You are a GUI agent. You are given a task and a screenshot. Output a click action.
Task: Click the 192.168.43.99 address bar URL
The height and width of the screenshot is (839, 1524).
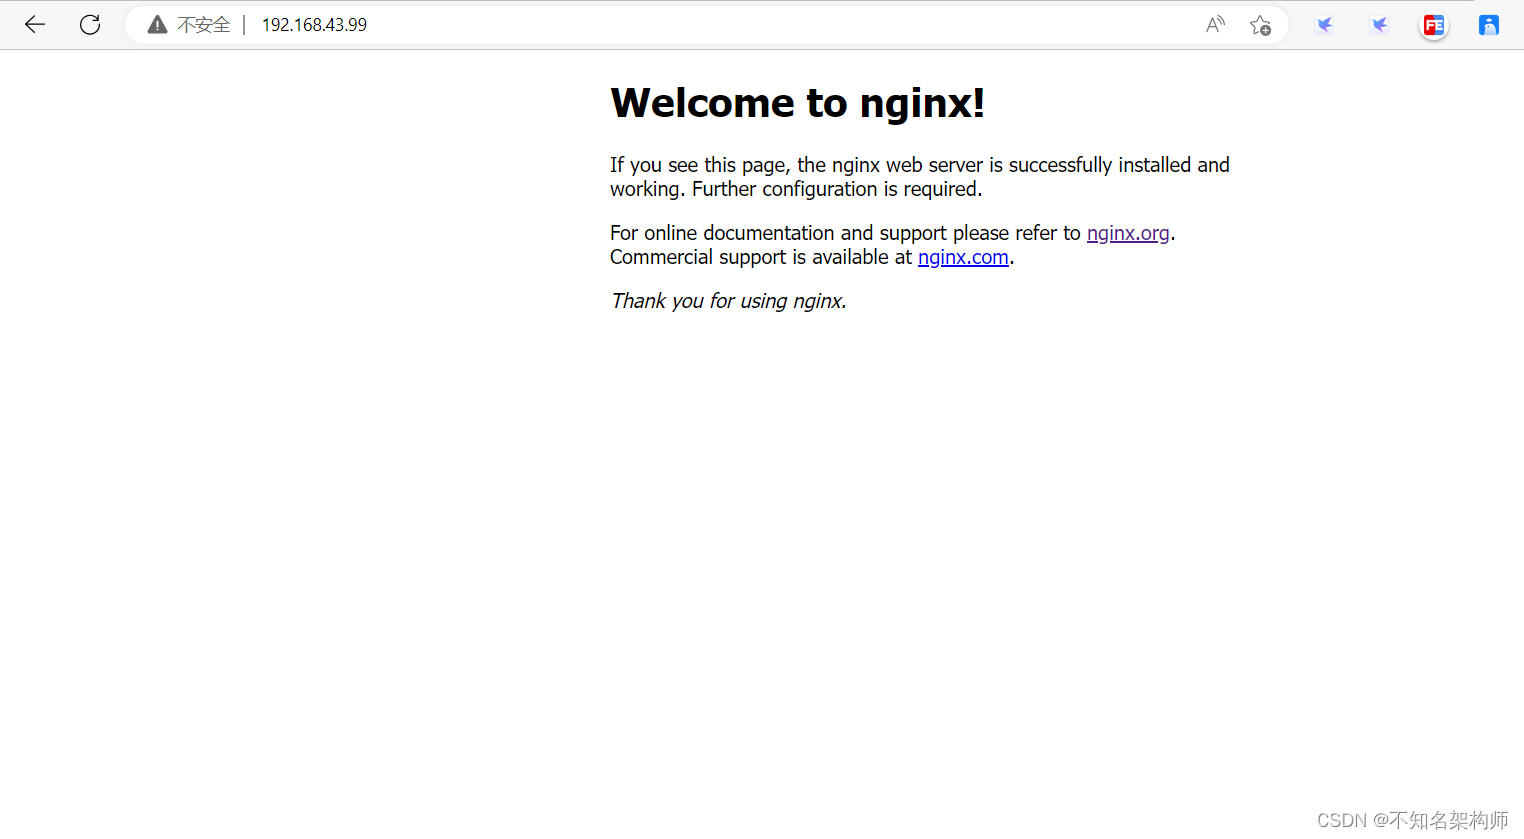(314, 25)
